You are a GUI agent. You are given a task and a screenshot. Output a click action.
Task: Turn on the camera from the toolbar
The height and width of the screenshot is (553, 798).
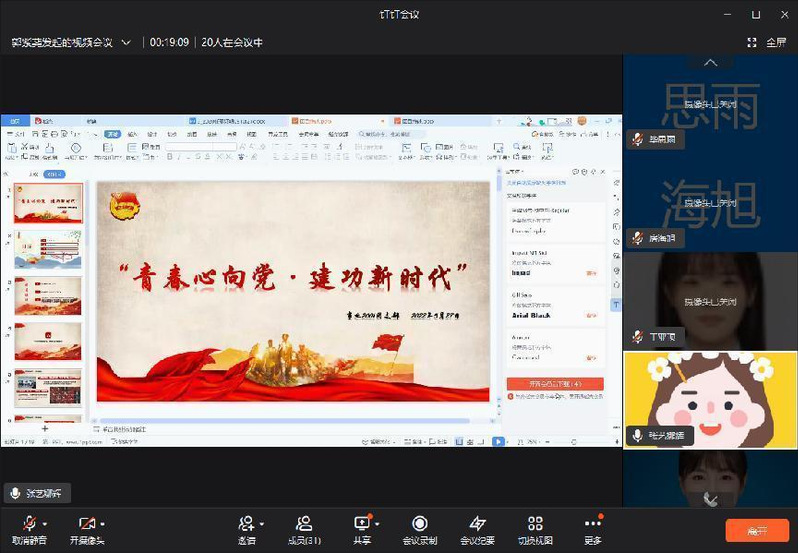tap(86, 525)
